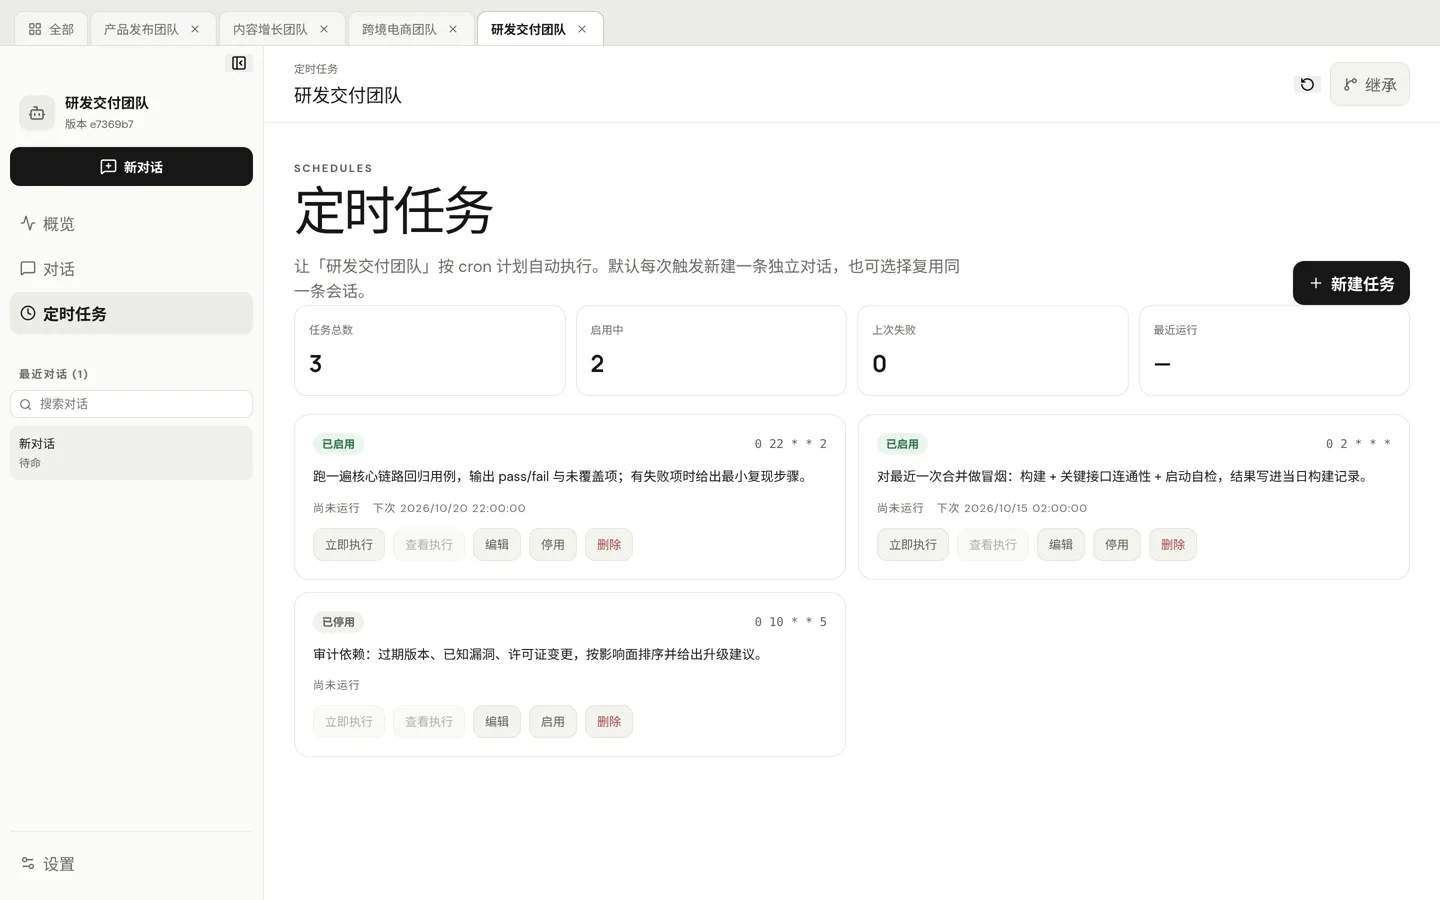
Task: Run the regression task 立即执行
Action: point(349,545)
